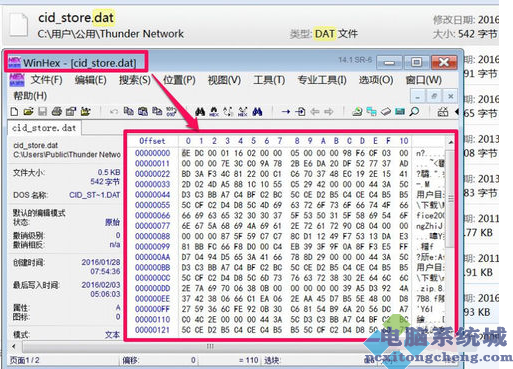Restore the inner document window
Viewport: 513px width, 369px height.
[x=434, y=97]
